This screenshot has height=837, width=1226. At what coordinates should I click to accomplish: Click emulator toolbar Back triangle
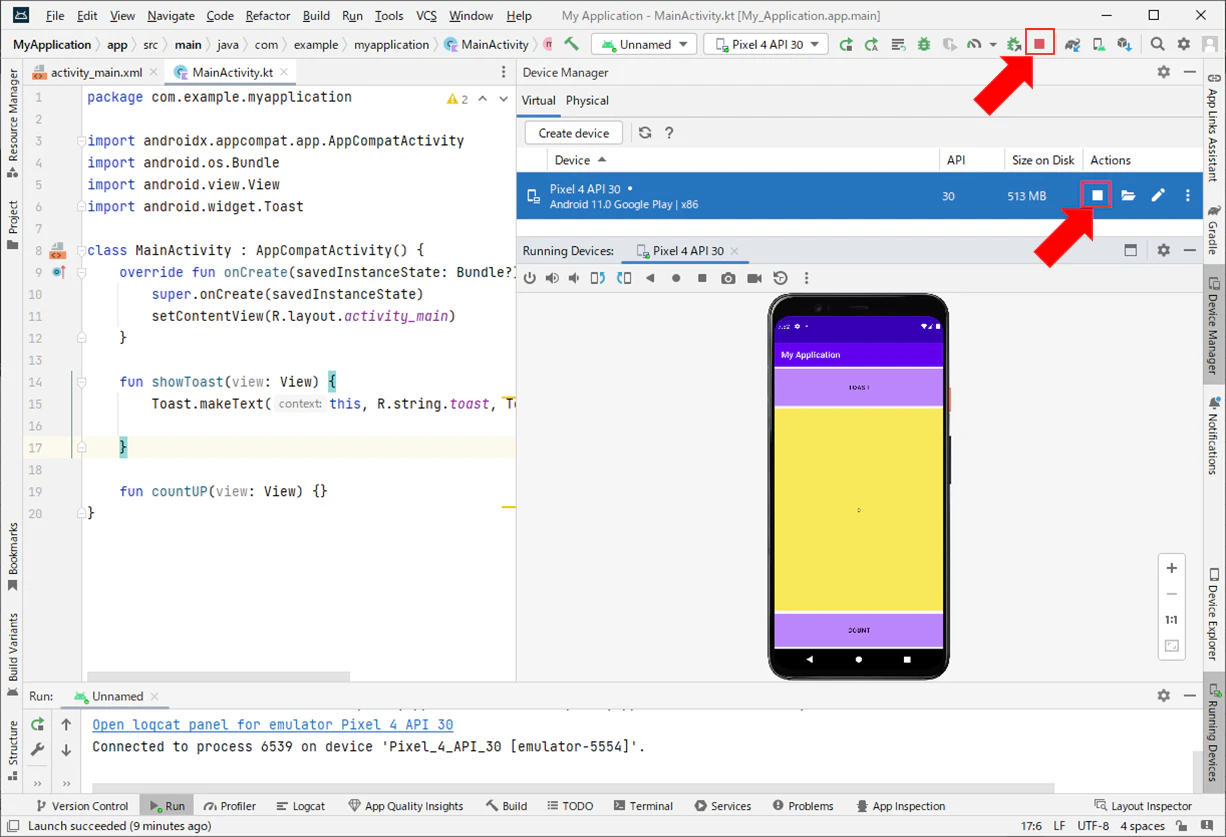[650, 278]
